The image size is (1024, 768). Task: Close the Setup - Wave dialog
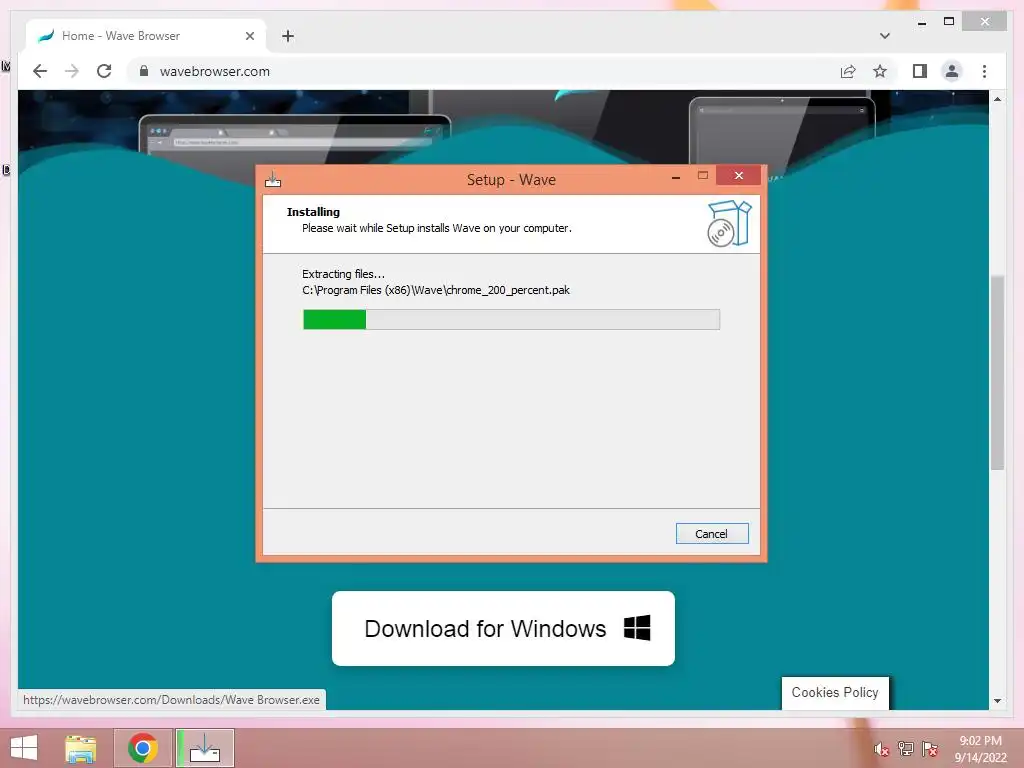739,175
